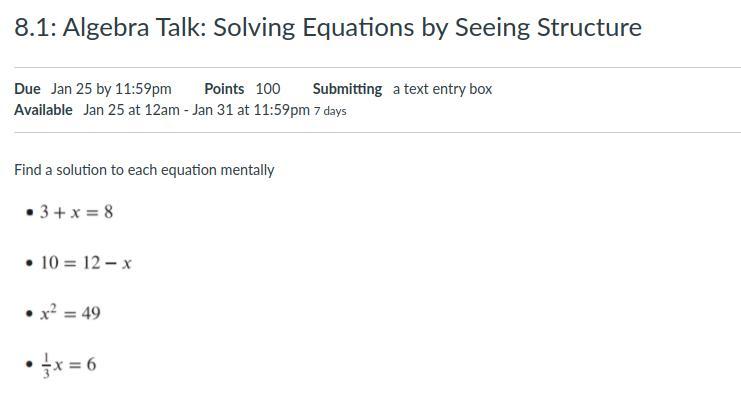741x404 pixels.
Task: Click the text 'a text entry box'
Action: click(x=442, y=89)
